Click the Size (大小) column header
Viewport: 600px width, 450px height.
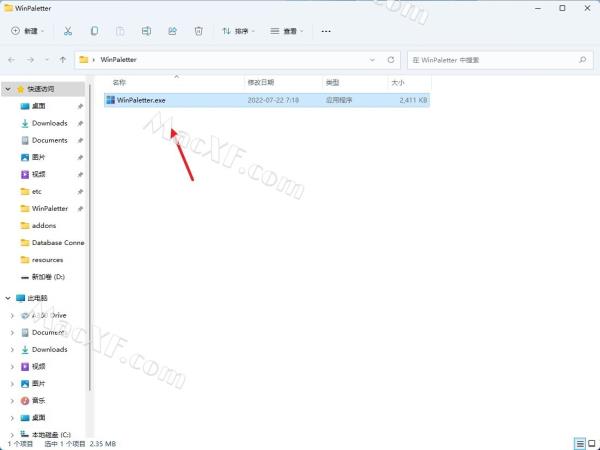coord(398,82)
